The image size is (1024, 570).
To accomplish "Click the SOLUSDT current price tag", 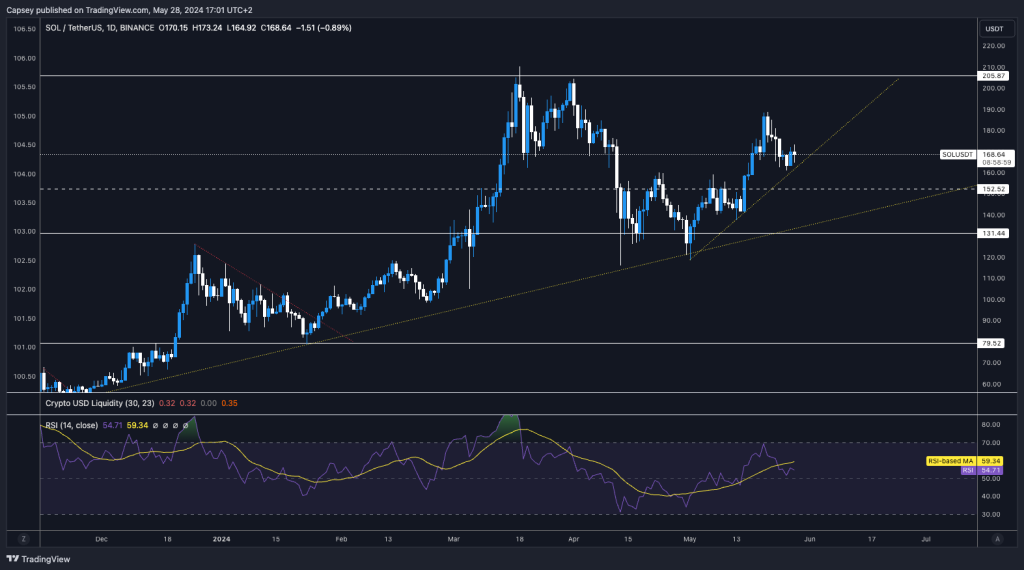I will [x=958, y=155].
